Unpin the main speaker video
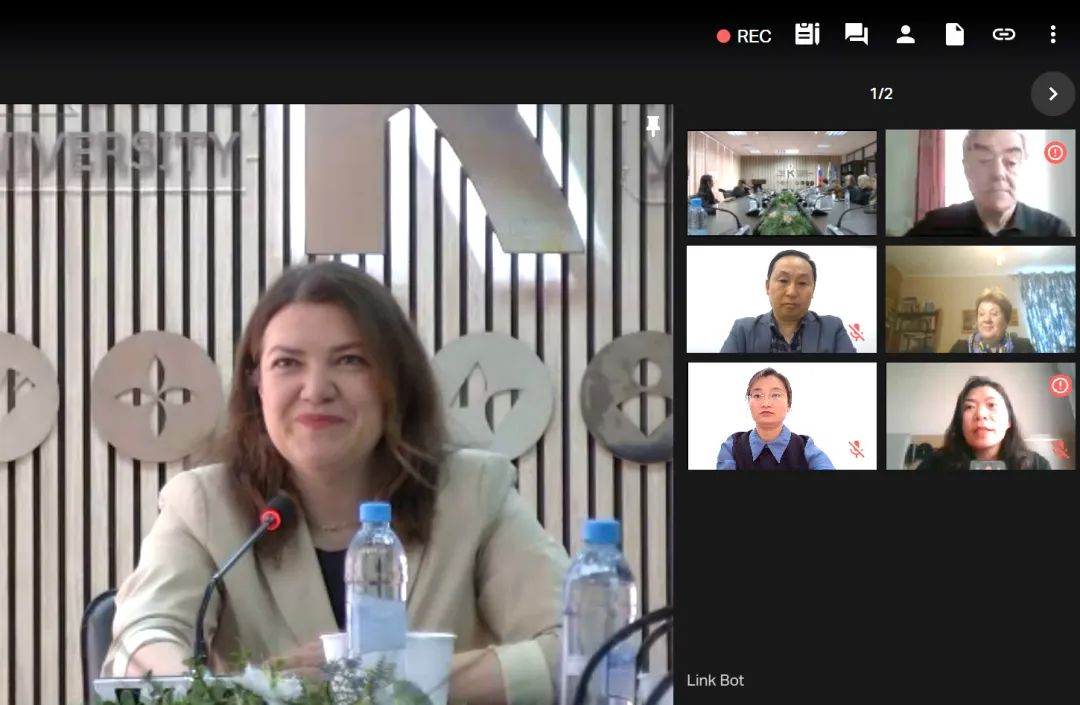Screen dimensions: 1080x705 pos(653,126)
